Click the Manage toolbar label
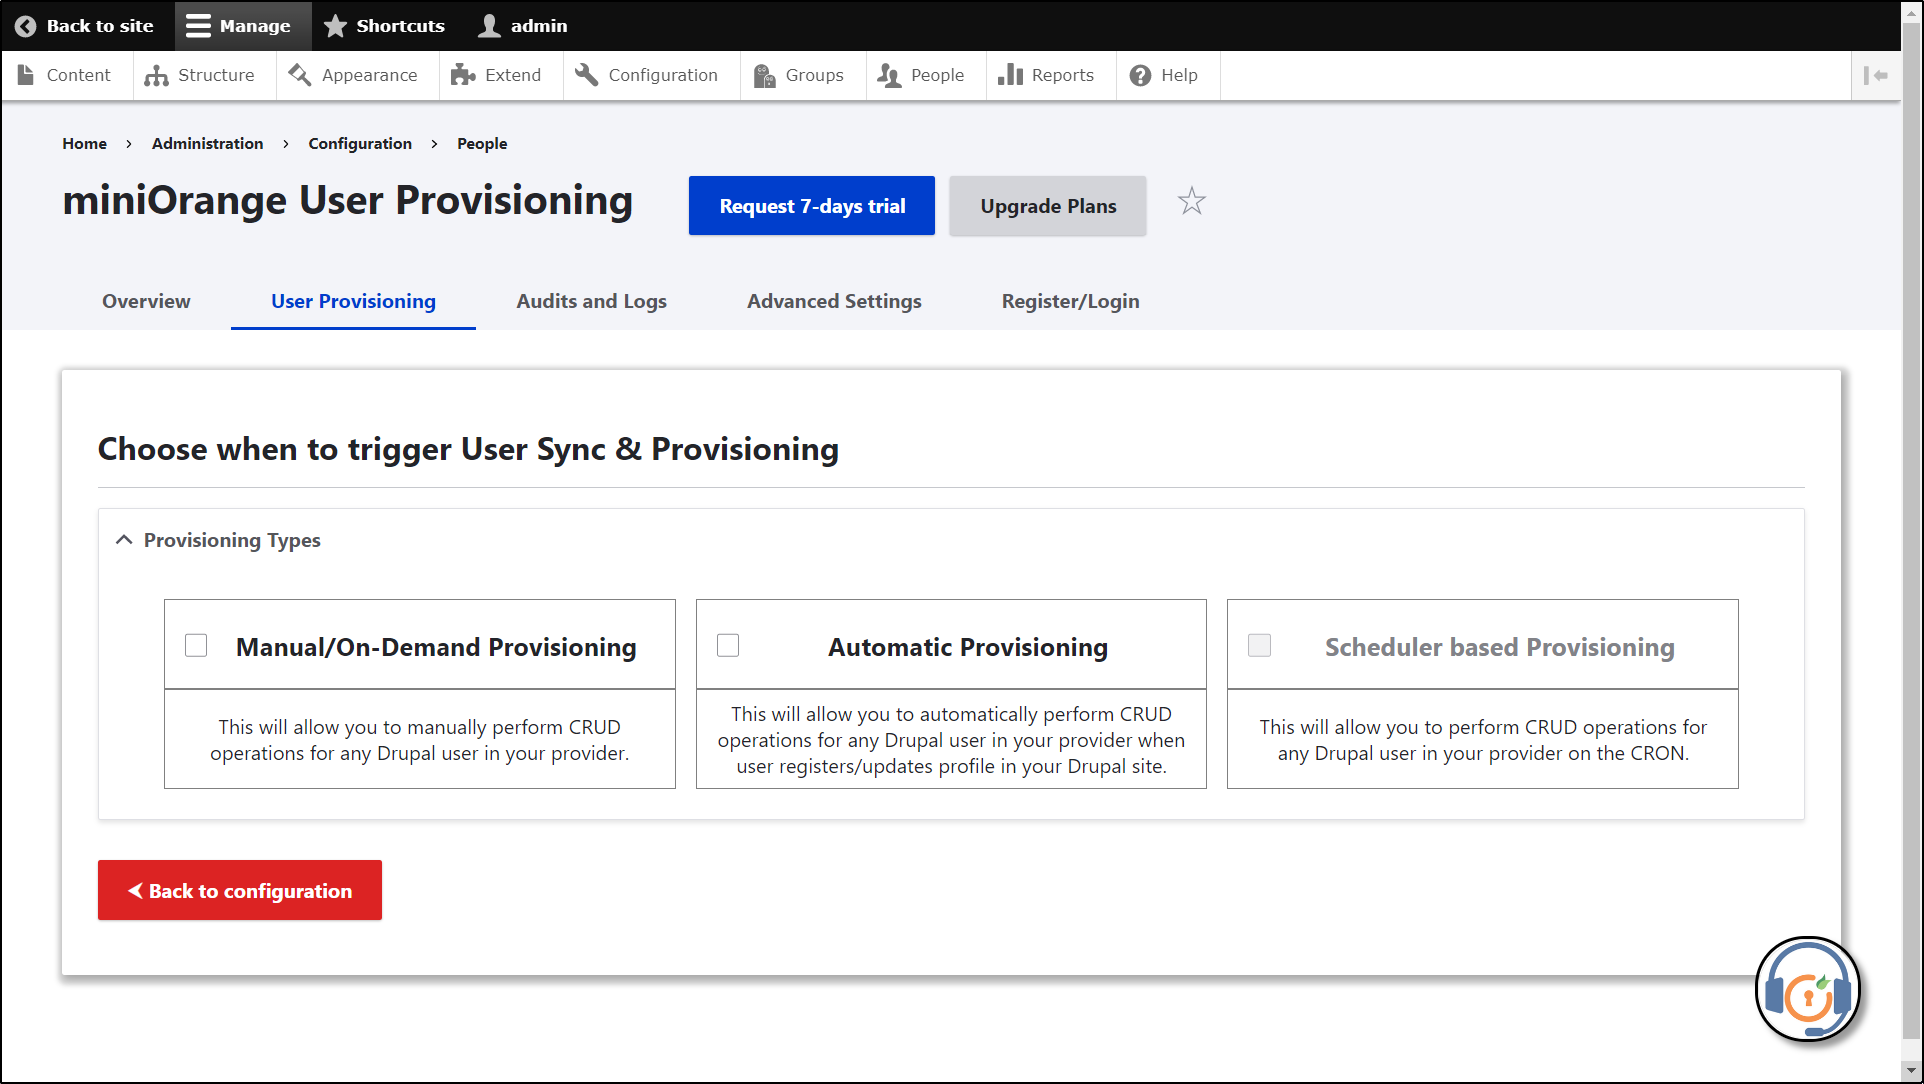Image resolution: width=1924 pixels, height=1084 pixels. click(255, 26)
